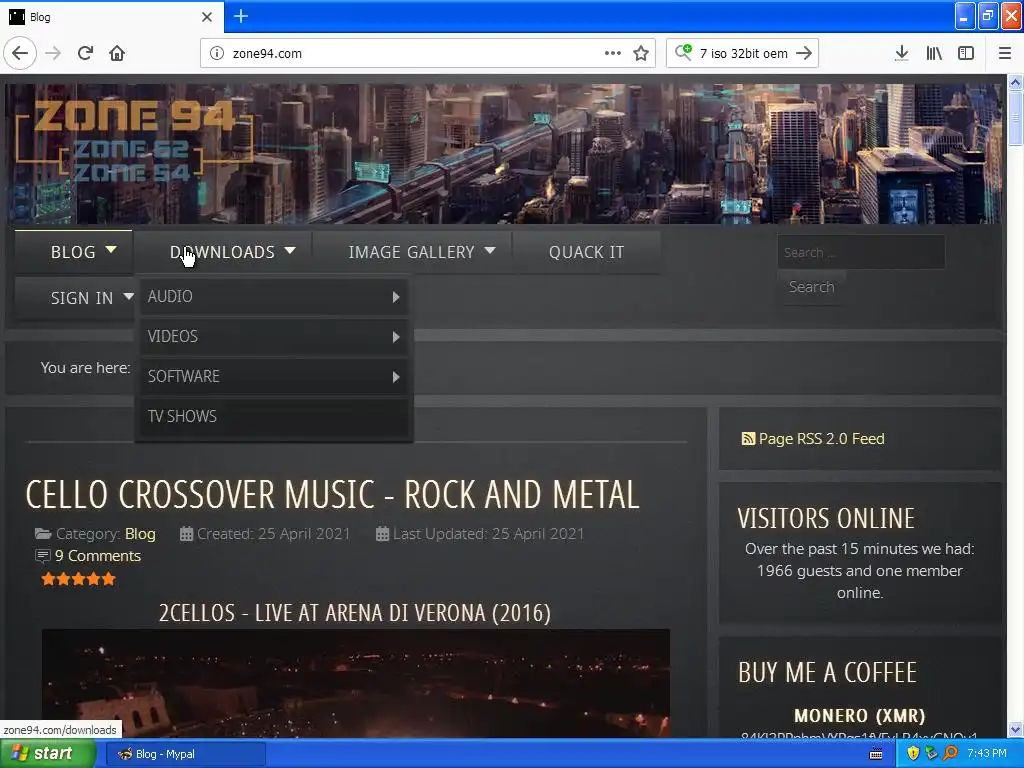This screenshot has width=1024, height=768.
Task: Click the browser search box text
Action: (743, 54)
